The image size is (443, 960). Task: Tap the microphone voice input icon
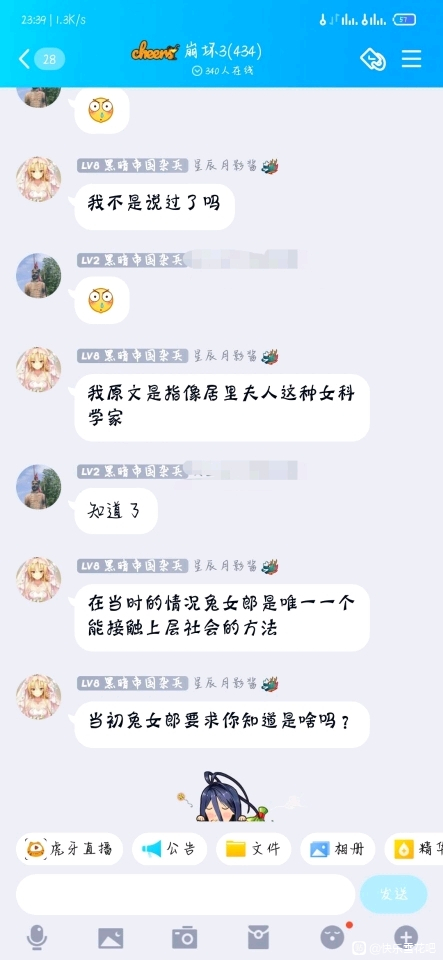(x=37, y=937)
